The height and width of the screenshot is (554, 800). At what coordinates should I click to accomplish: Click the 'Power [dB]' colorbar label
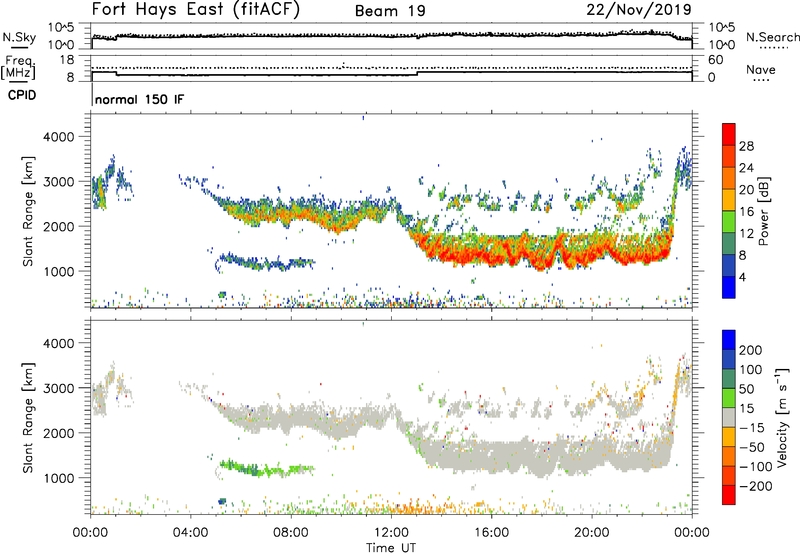point(764,211)
